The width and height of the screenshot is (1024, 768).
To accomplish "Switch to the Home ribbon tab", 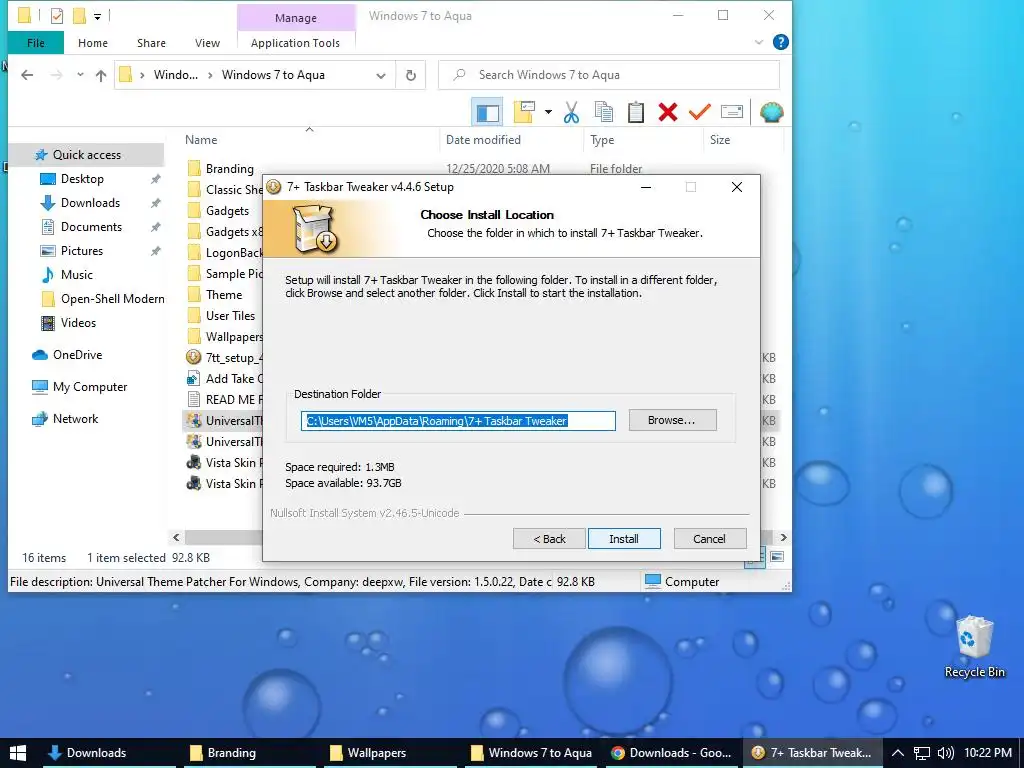I will [x=93, y=42].
